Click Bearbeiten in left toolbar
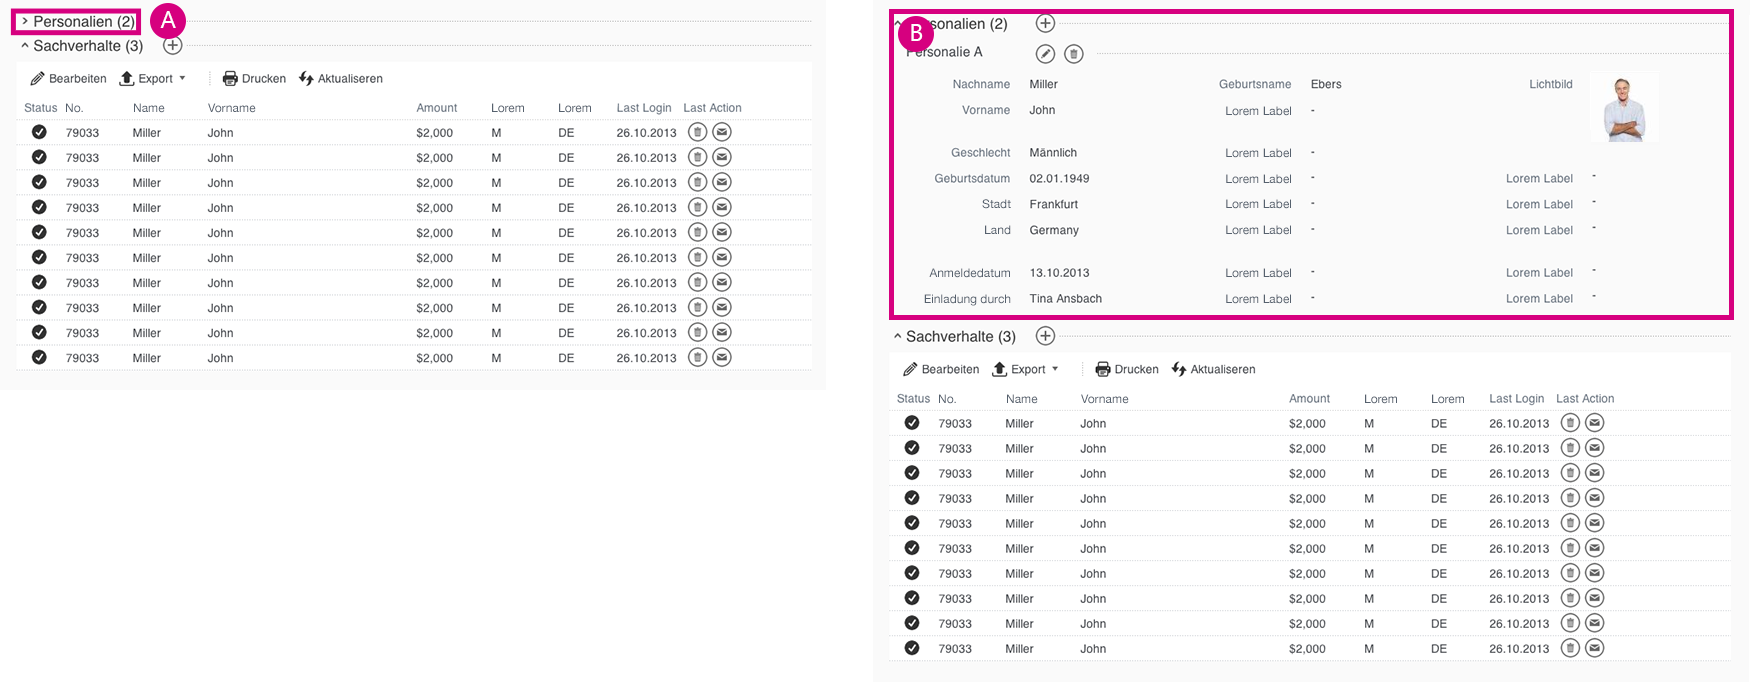Image resolution: width=1750 pixels, height=683 pixels. click(69, 78)
